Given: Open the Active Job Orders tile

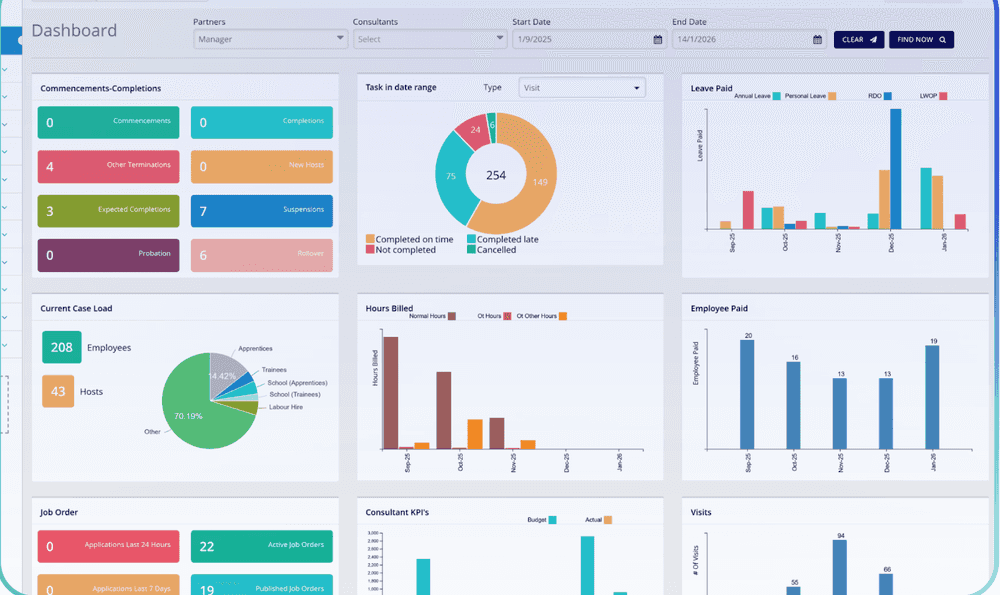Looking at the screenshot, I should pyautogui.click(x=261, y=547).
